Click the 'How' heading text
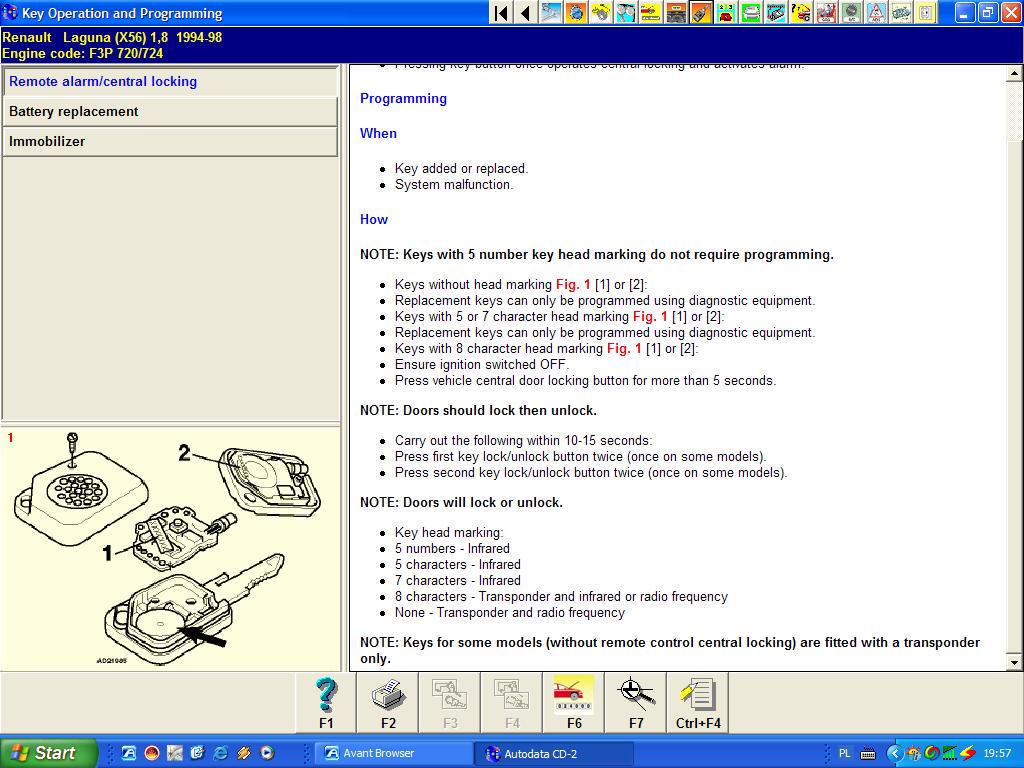The width and height of the screenshot is (1024, 768). tap(374, 219)
